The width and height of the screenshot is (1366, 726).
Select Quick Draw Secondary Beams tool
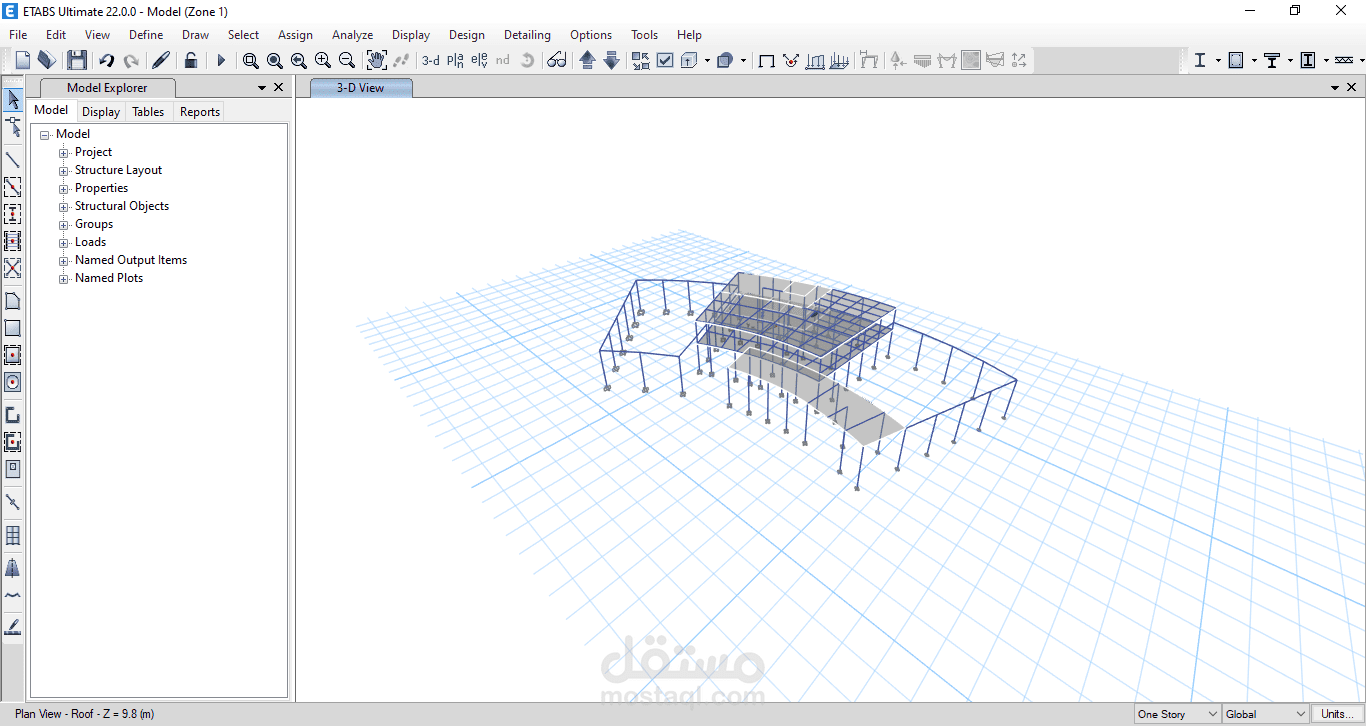(x=13, y=241)
